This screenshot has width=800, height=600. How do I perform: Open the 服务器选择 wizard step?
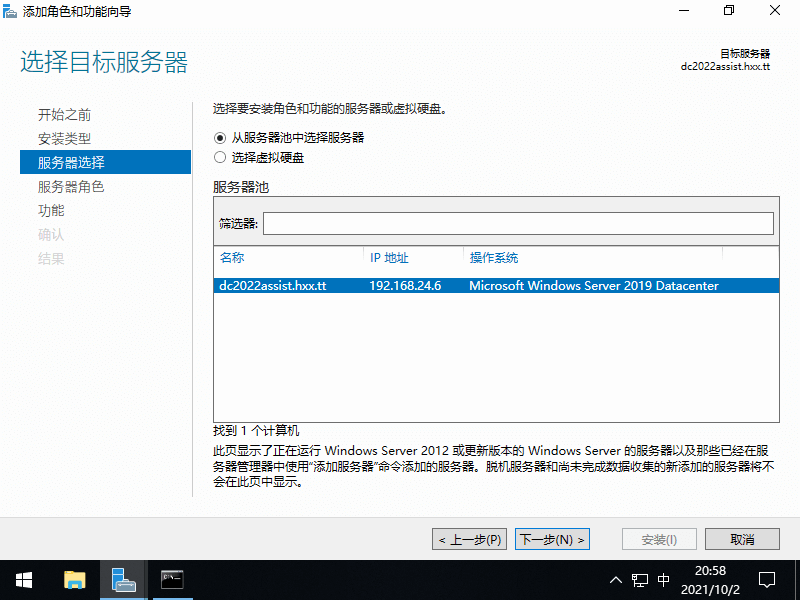click(x=105, y=162)
